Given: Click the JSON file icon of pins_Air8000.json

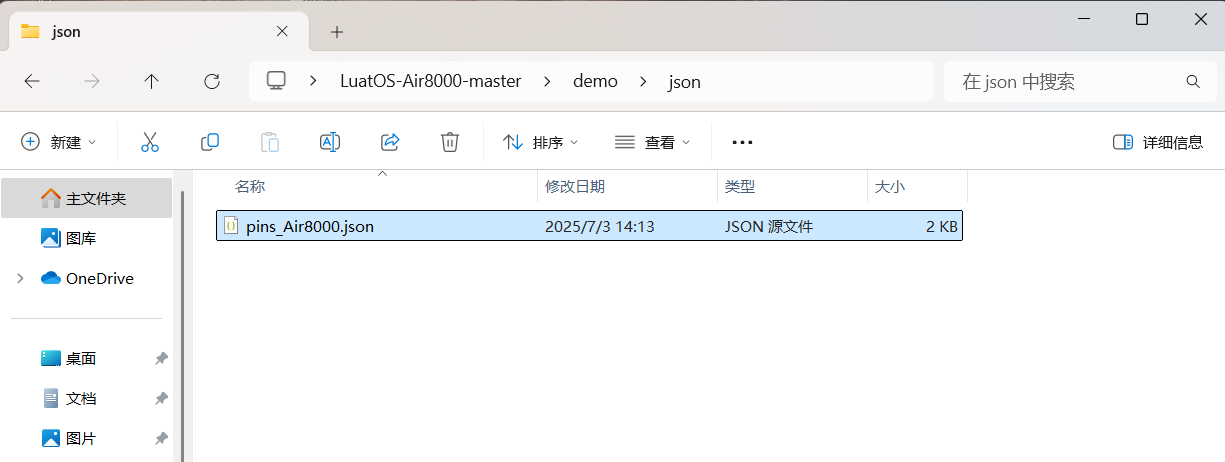Looking at the screenshot, I should 231,226.
